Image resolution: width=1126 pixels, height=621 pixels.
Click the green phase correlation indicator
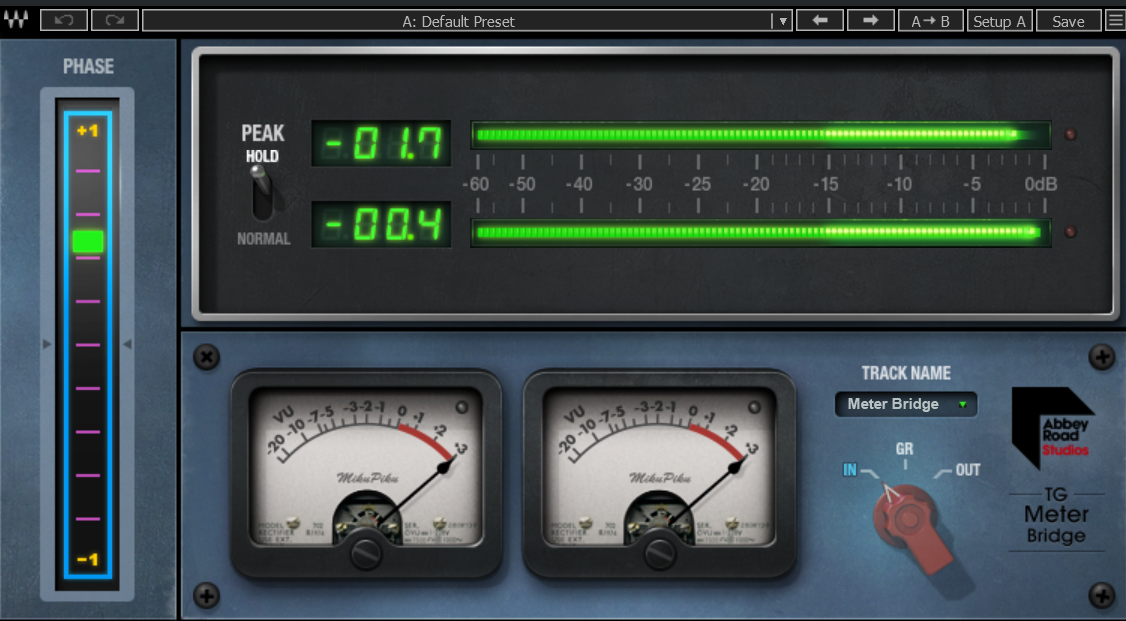pos(88,241)
